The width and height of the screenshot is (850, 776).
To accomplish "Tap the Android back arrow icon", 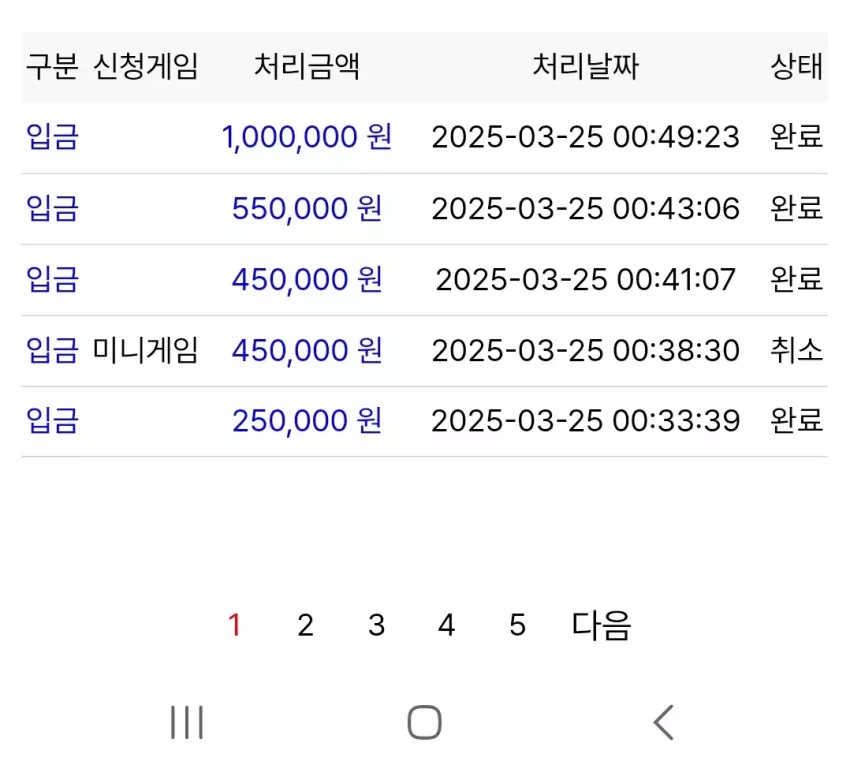I will tap(664, 722).
